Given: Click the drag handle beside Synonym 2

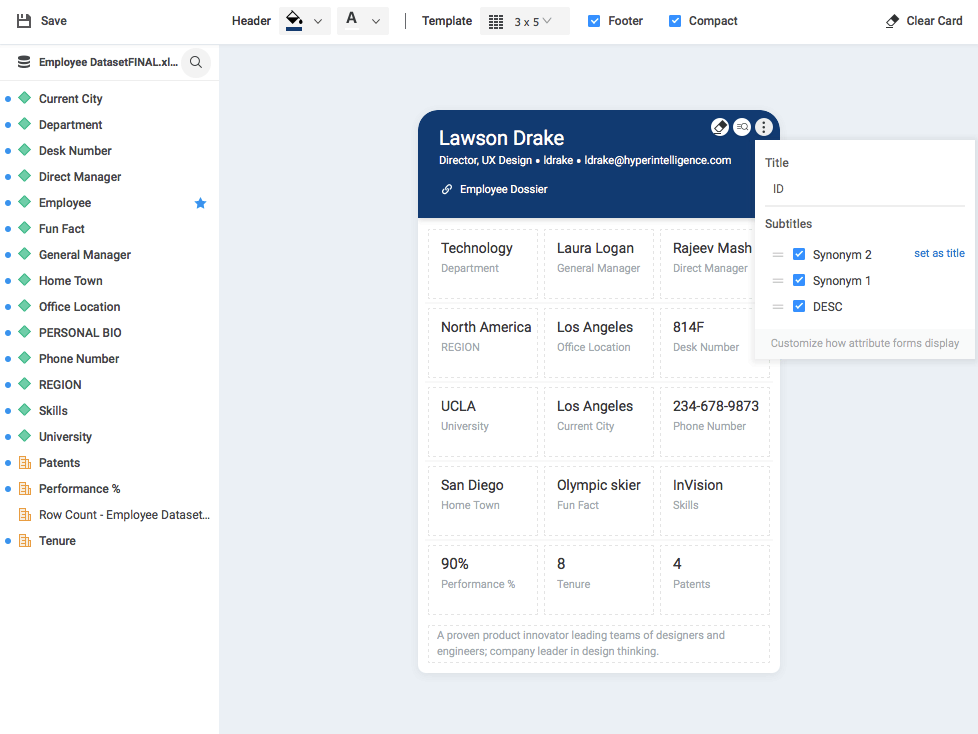Looking at the screenshot, I should [778, 255].
